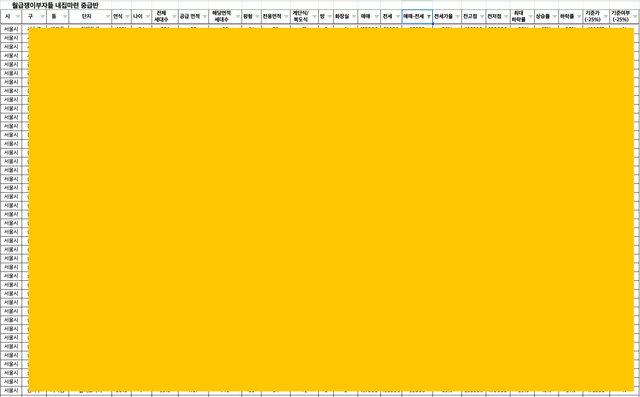Open the 상승률 column filter
The width and height of the screenshot is (640, 397).
click(554, 17)
